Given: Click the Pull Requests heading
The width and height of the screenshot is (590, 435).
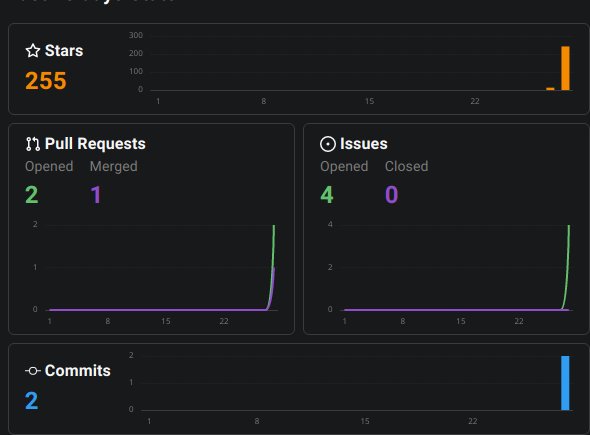Looking at the screenshot, I should pyautogui.click(x=95, y=144).
